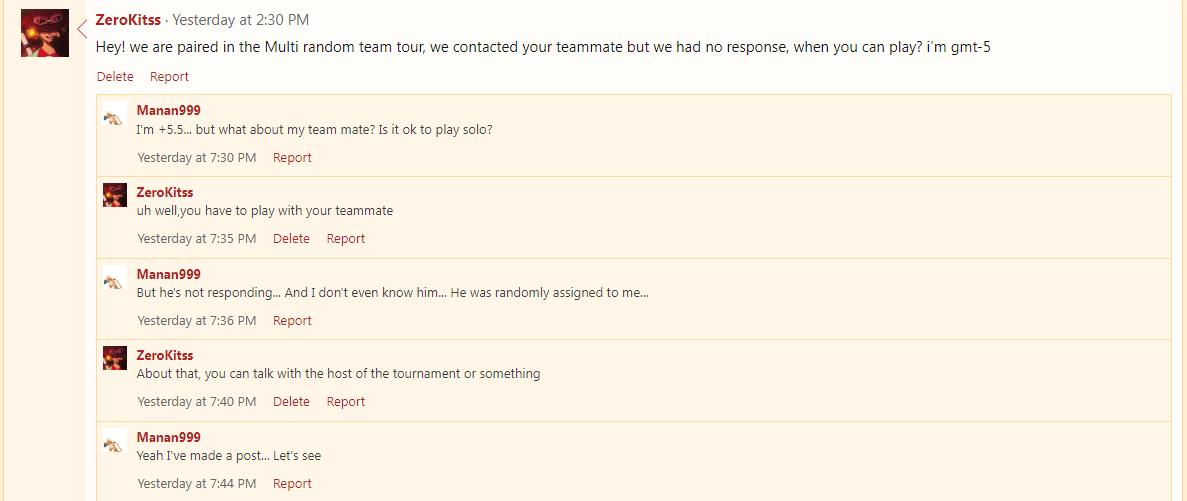Report the "he's not responding" comment
This screenshot has height=501, width=1187.
coord(292,320)
